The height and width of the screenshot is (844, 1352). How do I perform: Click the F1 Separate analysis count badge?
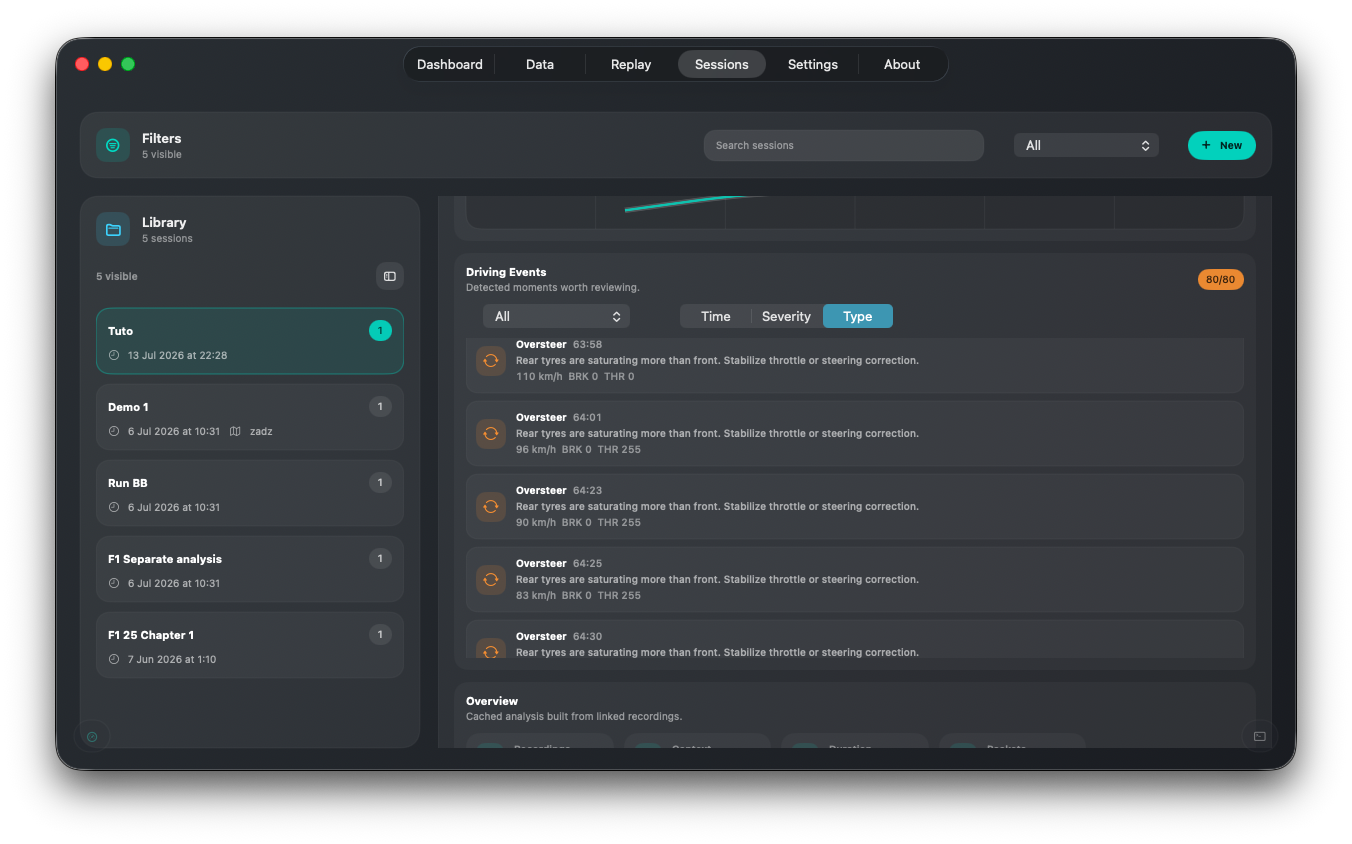[x=380, y=558]
